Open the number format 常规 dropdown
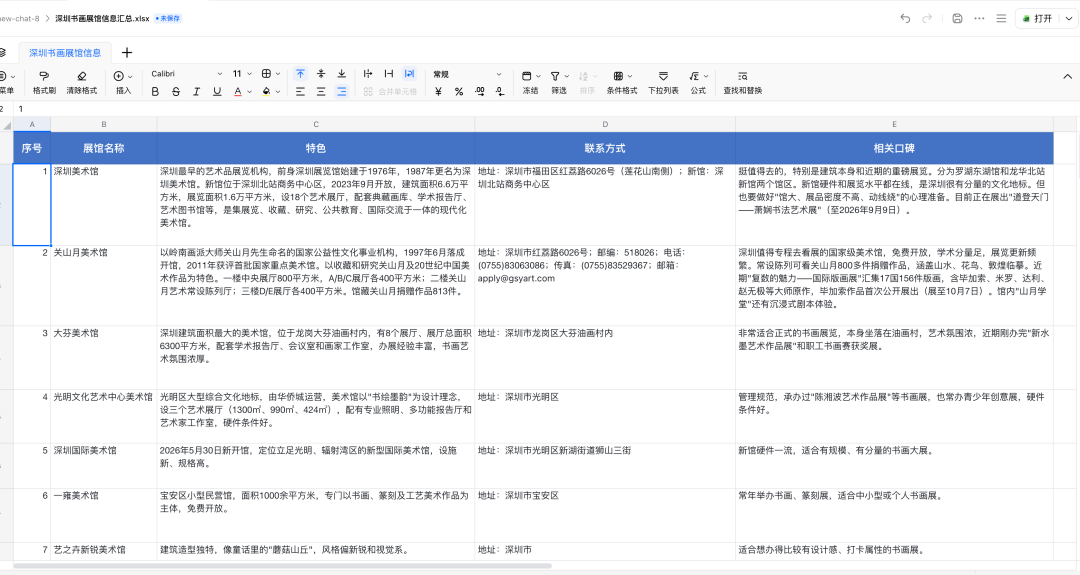Image resolution: width=1080 pixels, height=575 pixels. tap(467, 74)
